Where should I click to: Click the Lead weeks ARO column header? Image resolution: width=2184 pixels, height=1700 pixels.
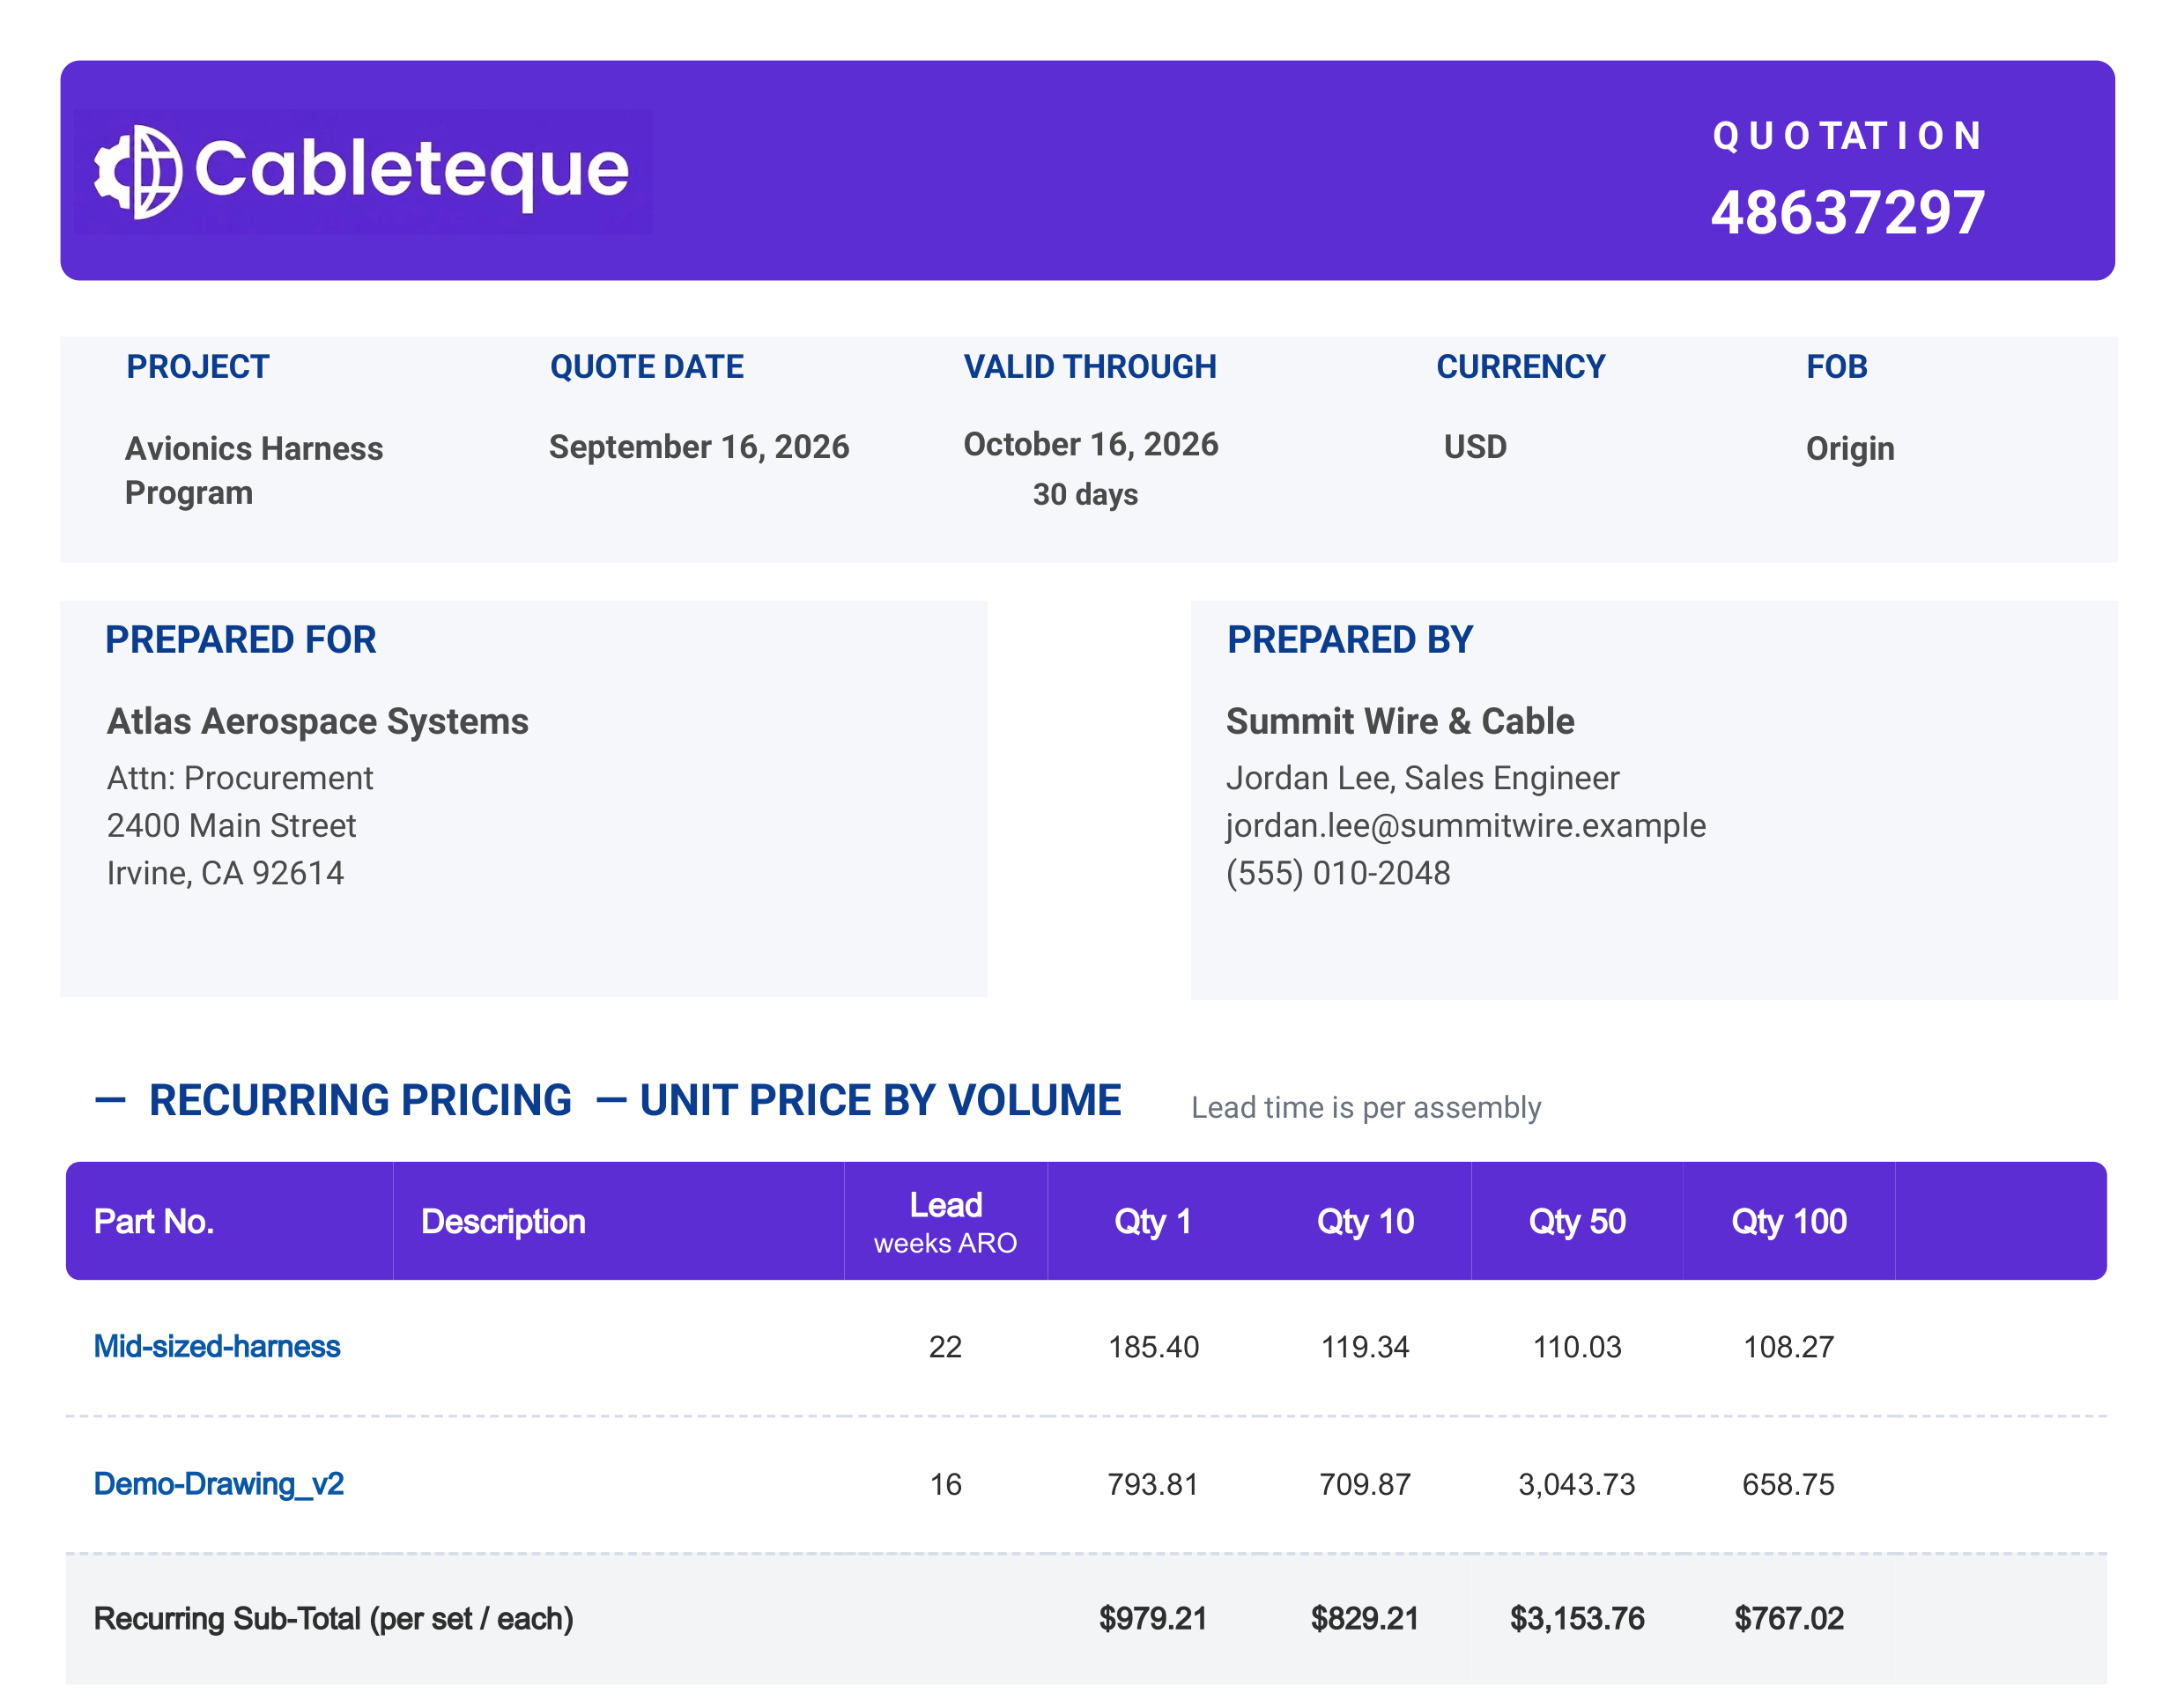[x=945, y=1221]
